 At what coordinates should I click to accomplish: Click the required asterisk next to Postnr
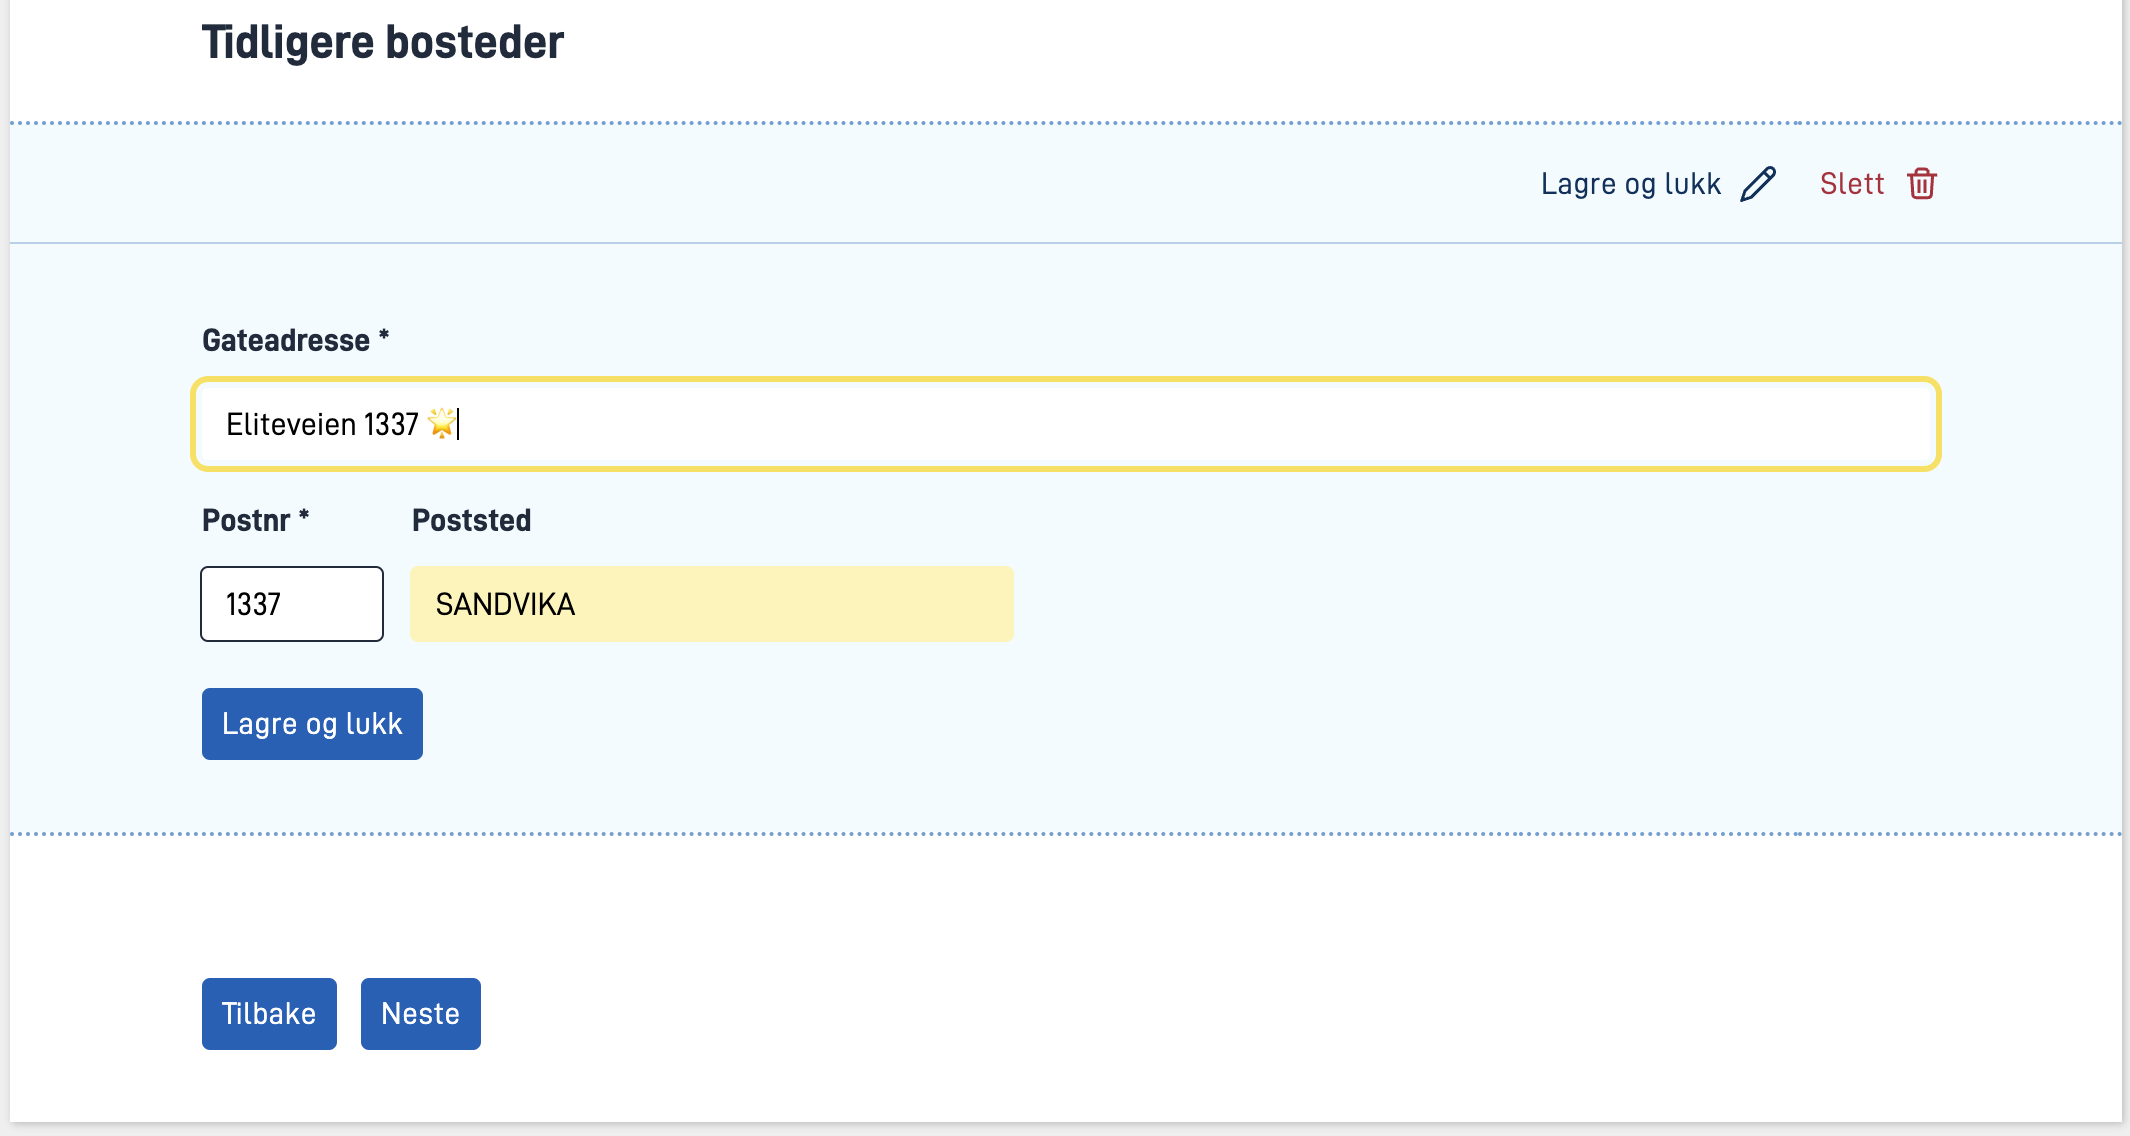pos(304,516)
